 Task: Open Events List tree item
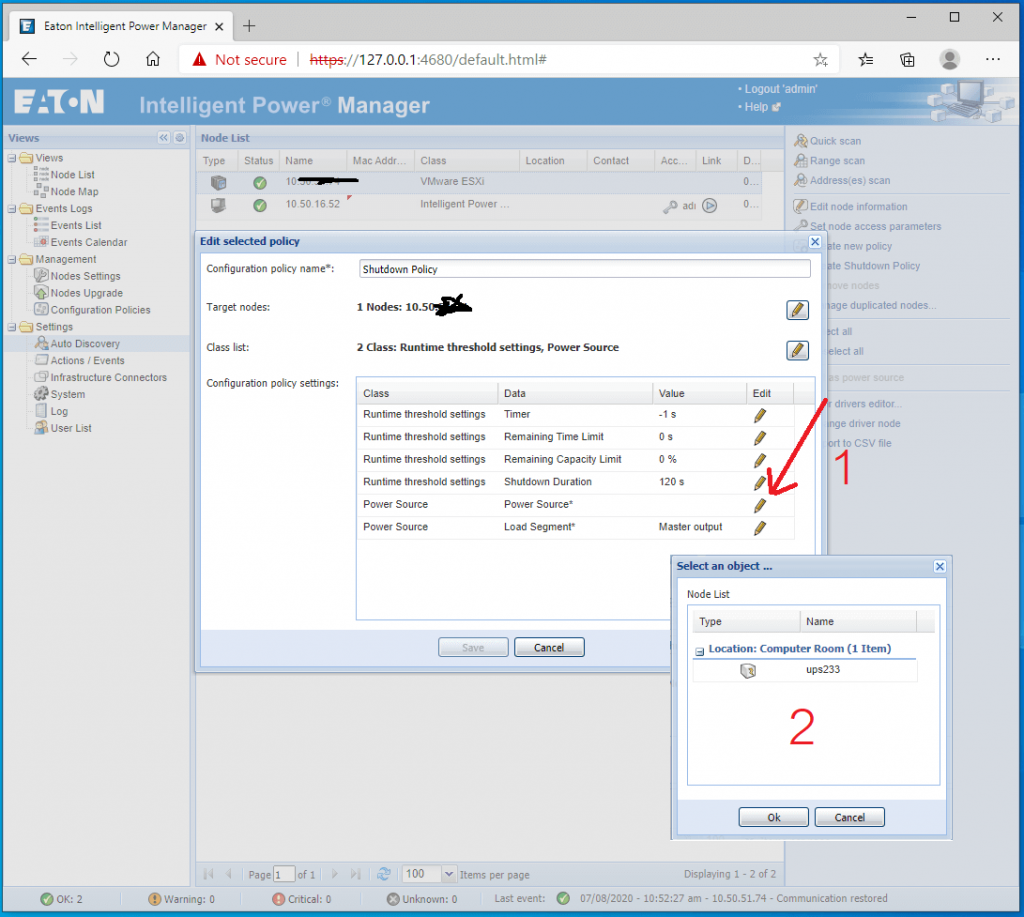pyautogui.click(x=76, y=225)
